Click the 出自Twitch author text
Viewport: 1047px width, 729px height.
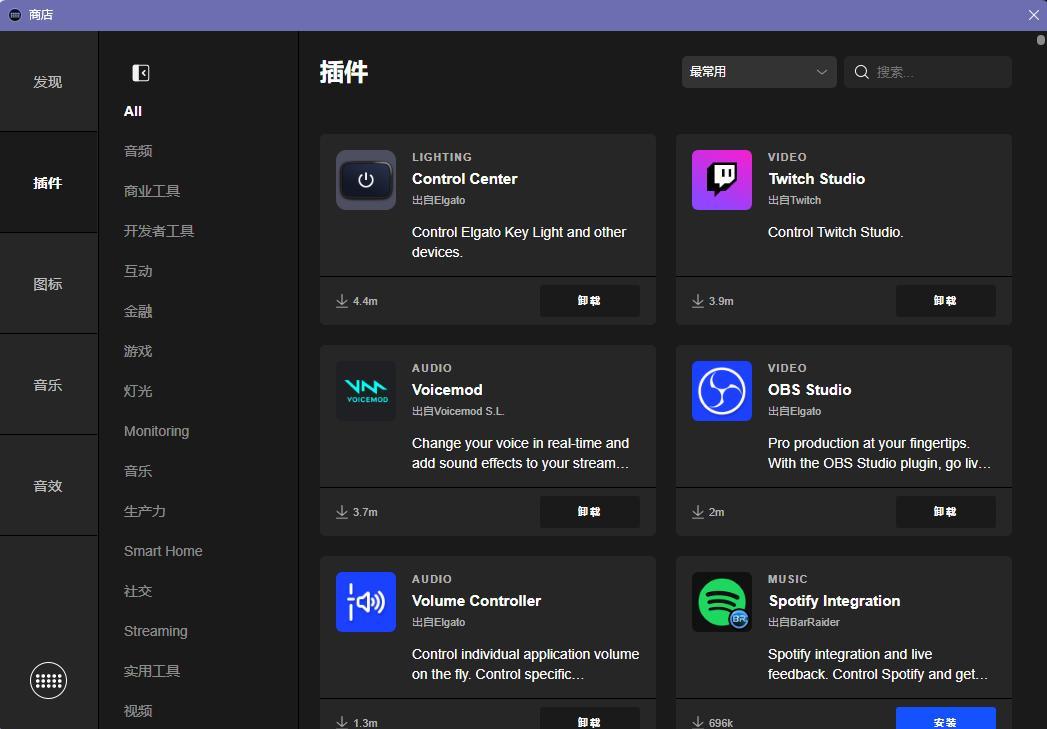tap(795, 200)
